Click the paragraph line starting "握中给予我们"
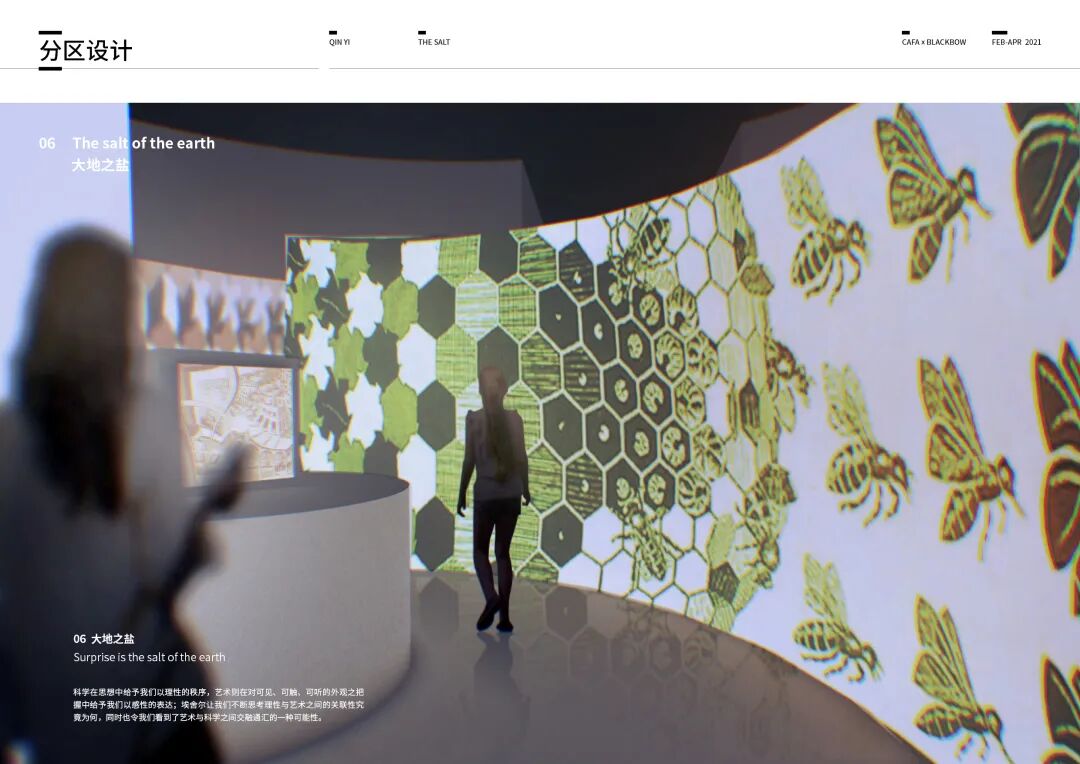Image resolution: width=1080 pixels, height=764 pixels. (x=218, y=705)
